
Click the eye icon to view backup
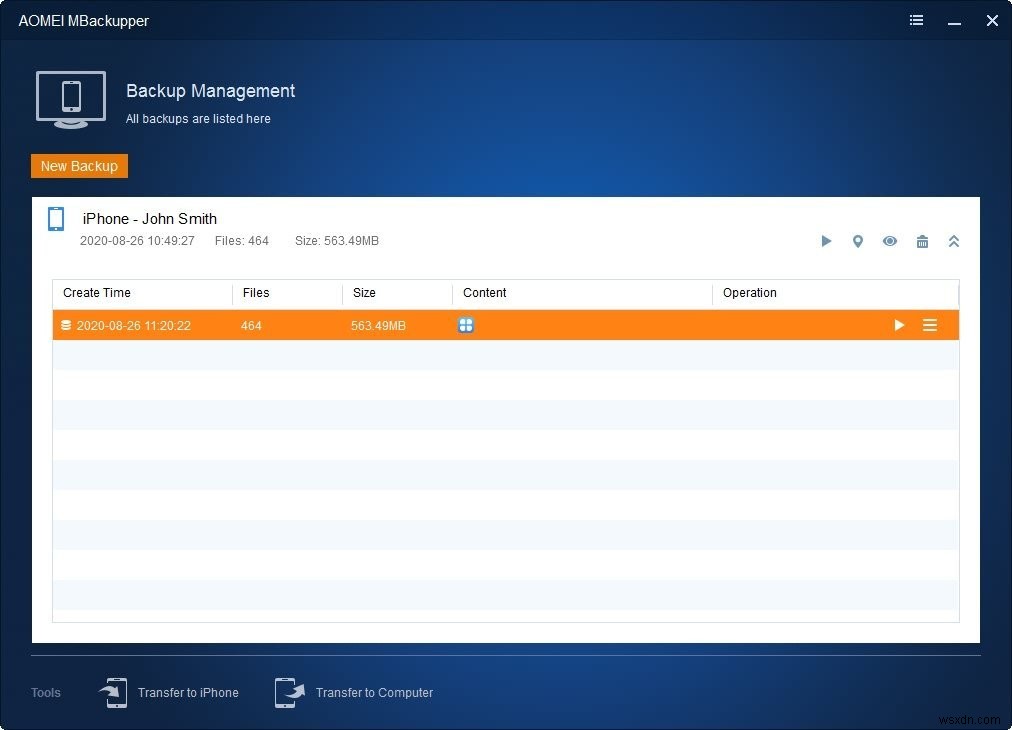click(890, 241)
